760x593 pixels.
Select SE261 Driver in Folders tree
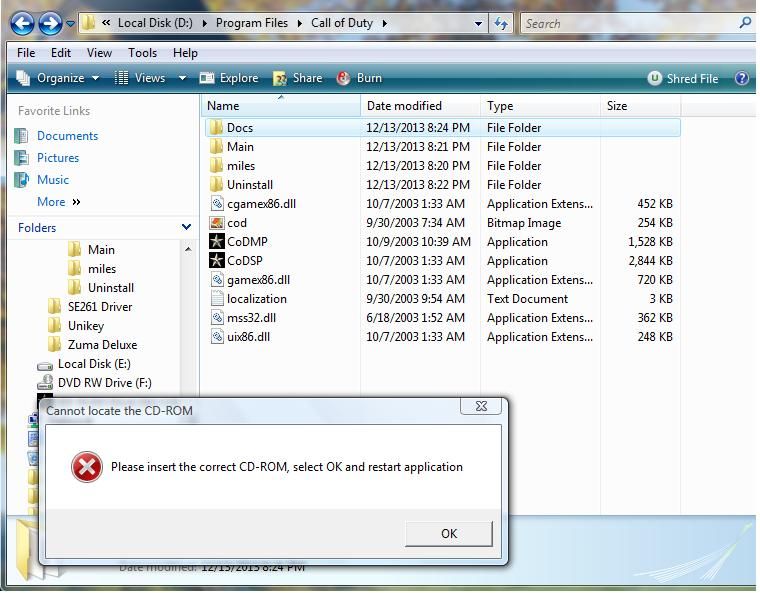pyautogui.click(x=100, y=306)
